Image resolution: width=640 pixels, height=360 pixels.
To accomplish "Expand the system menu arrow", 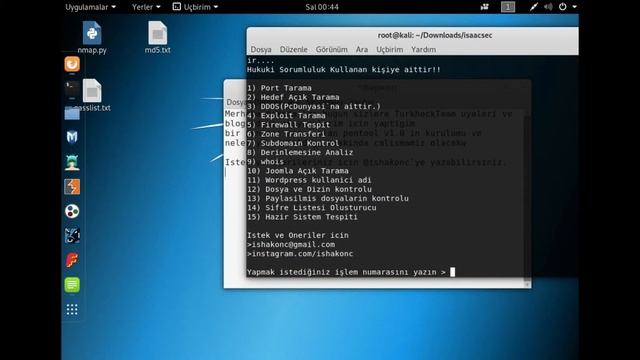I will 574,7.
